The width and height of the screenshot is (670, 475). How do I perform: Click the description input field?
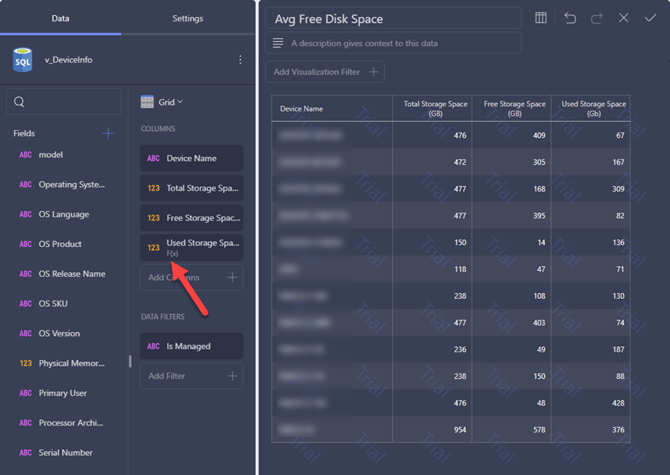(x=393, y=43)
